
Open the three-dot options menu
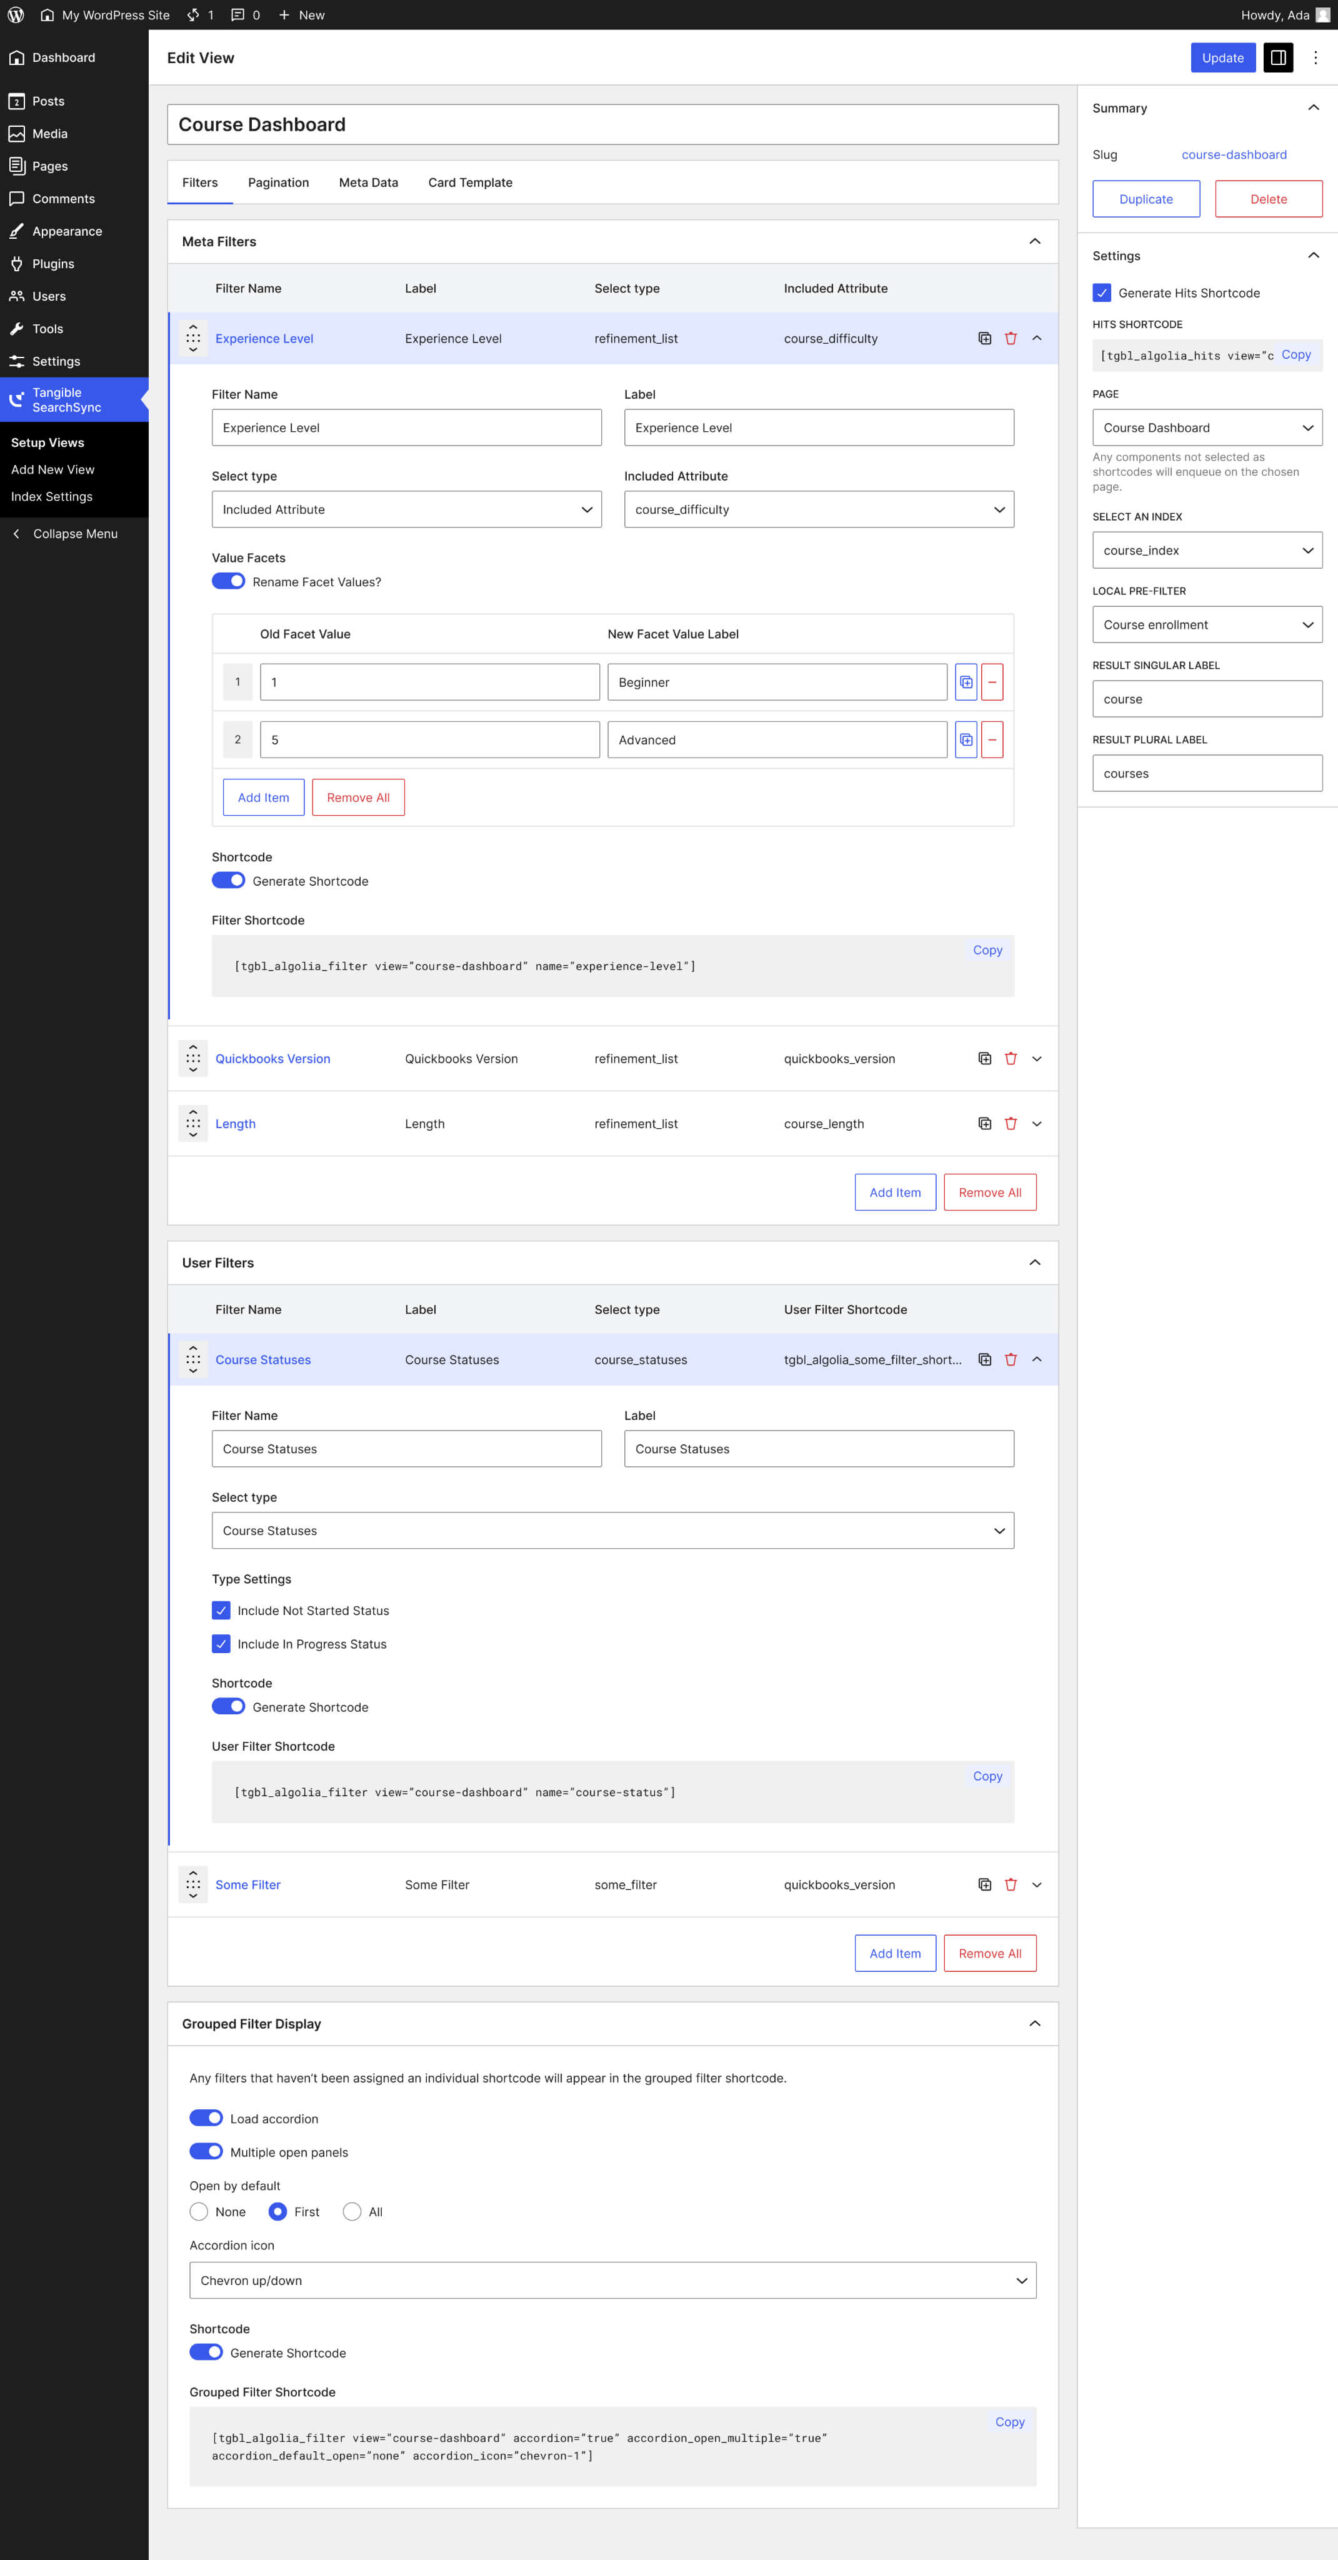1315,58
